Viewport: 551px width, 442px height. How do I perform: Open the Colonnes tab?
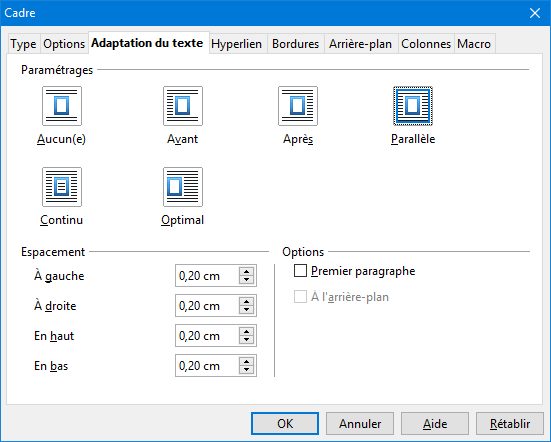pos(426,44)
